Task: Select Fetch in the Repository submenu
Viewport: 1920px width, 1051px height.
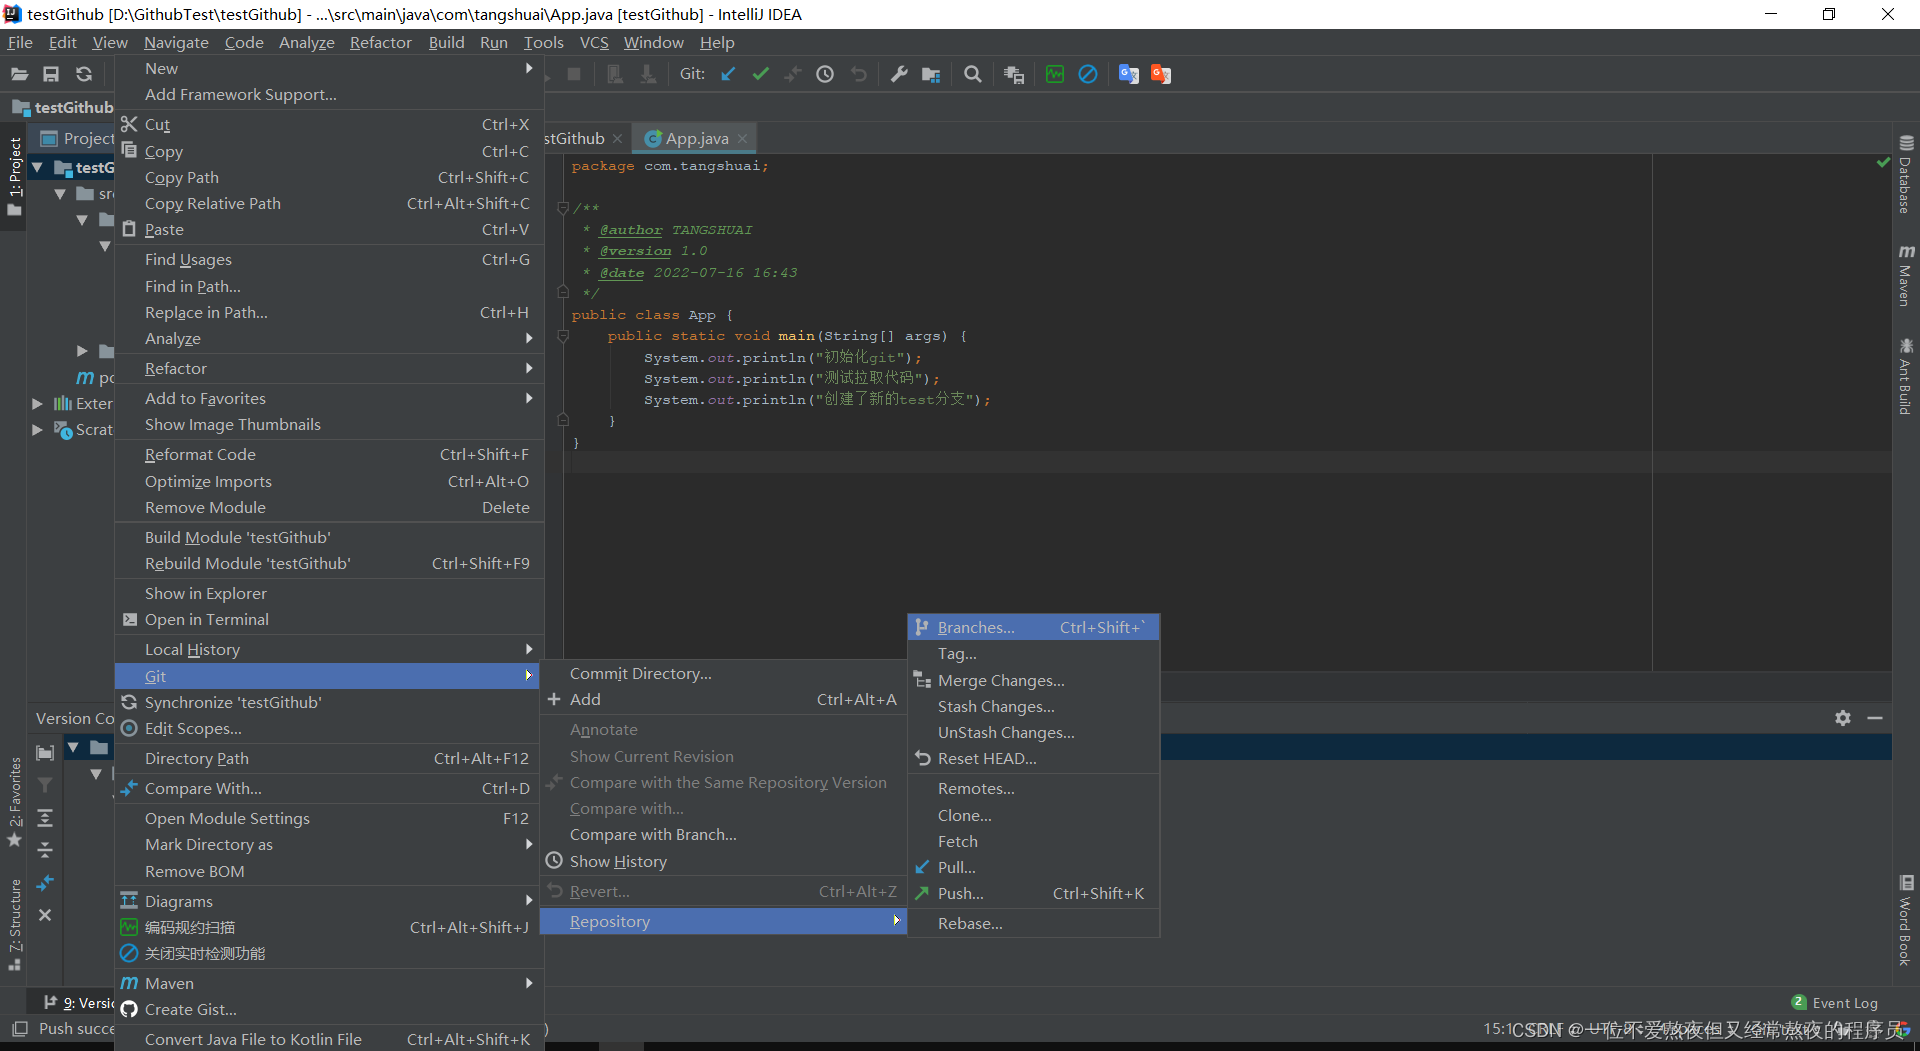Action: 1033,842
